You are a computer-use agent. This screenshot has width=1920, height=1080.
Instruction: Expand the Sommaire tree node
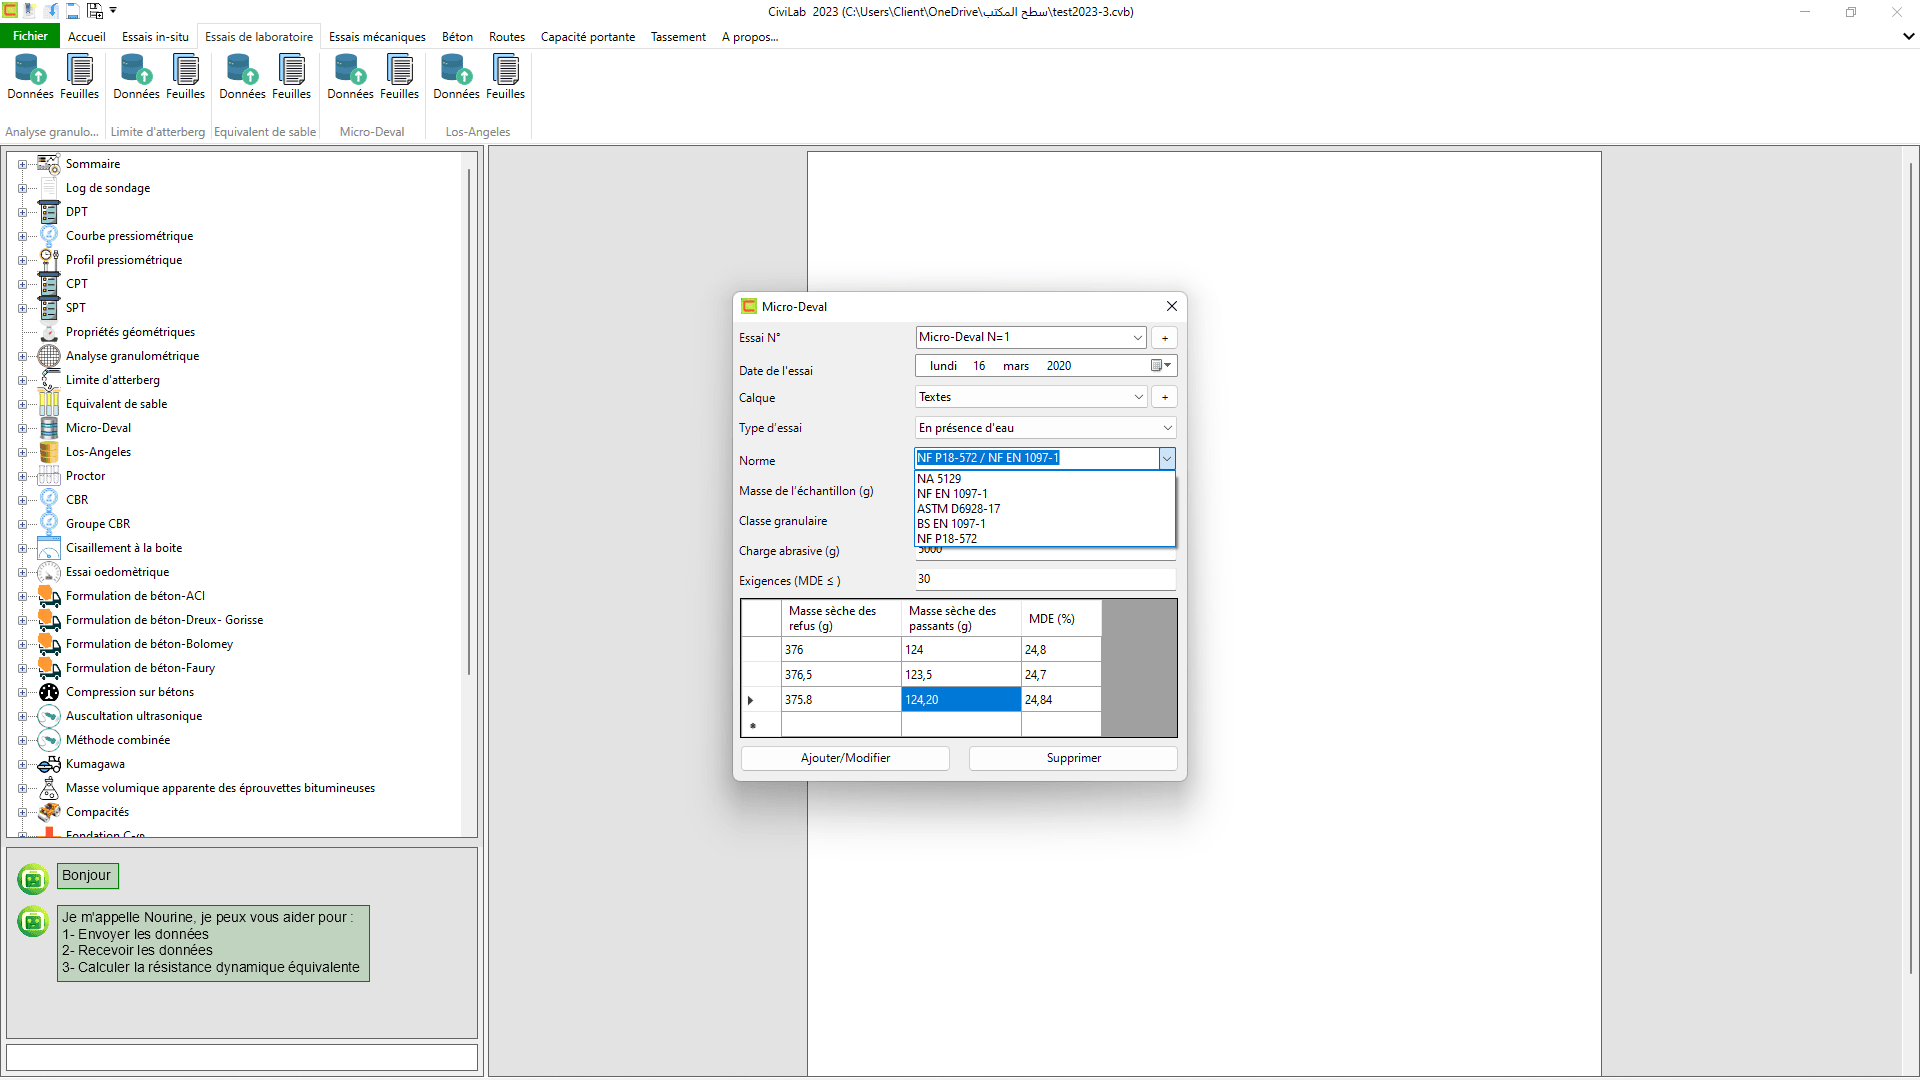pyautogui.click(x=22, y=164)
